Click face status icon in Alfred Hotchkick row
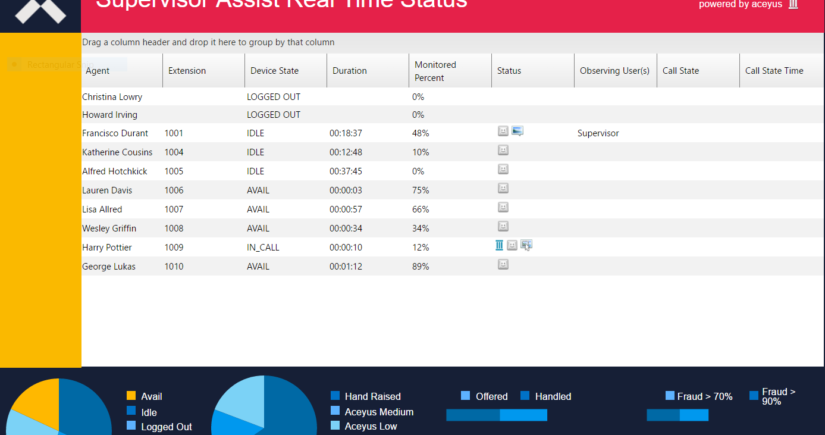This screenshot has width=825, height=435. 503,169
